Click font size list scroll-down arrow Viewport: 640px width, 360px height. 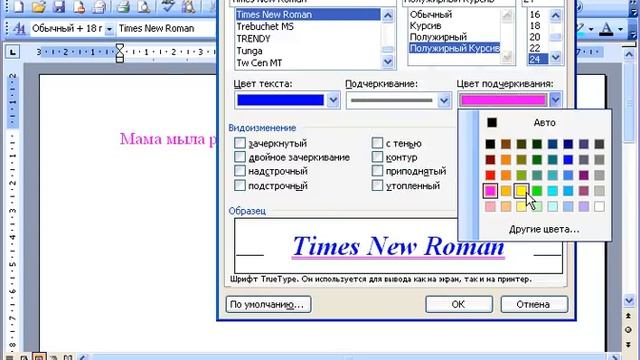[x=556, y=58]
